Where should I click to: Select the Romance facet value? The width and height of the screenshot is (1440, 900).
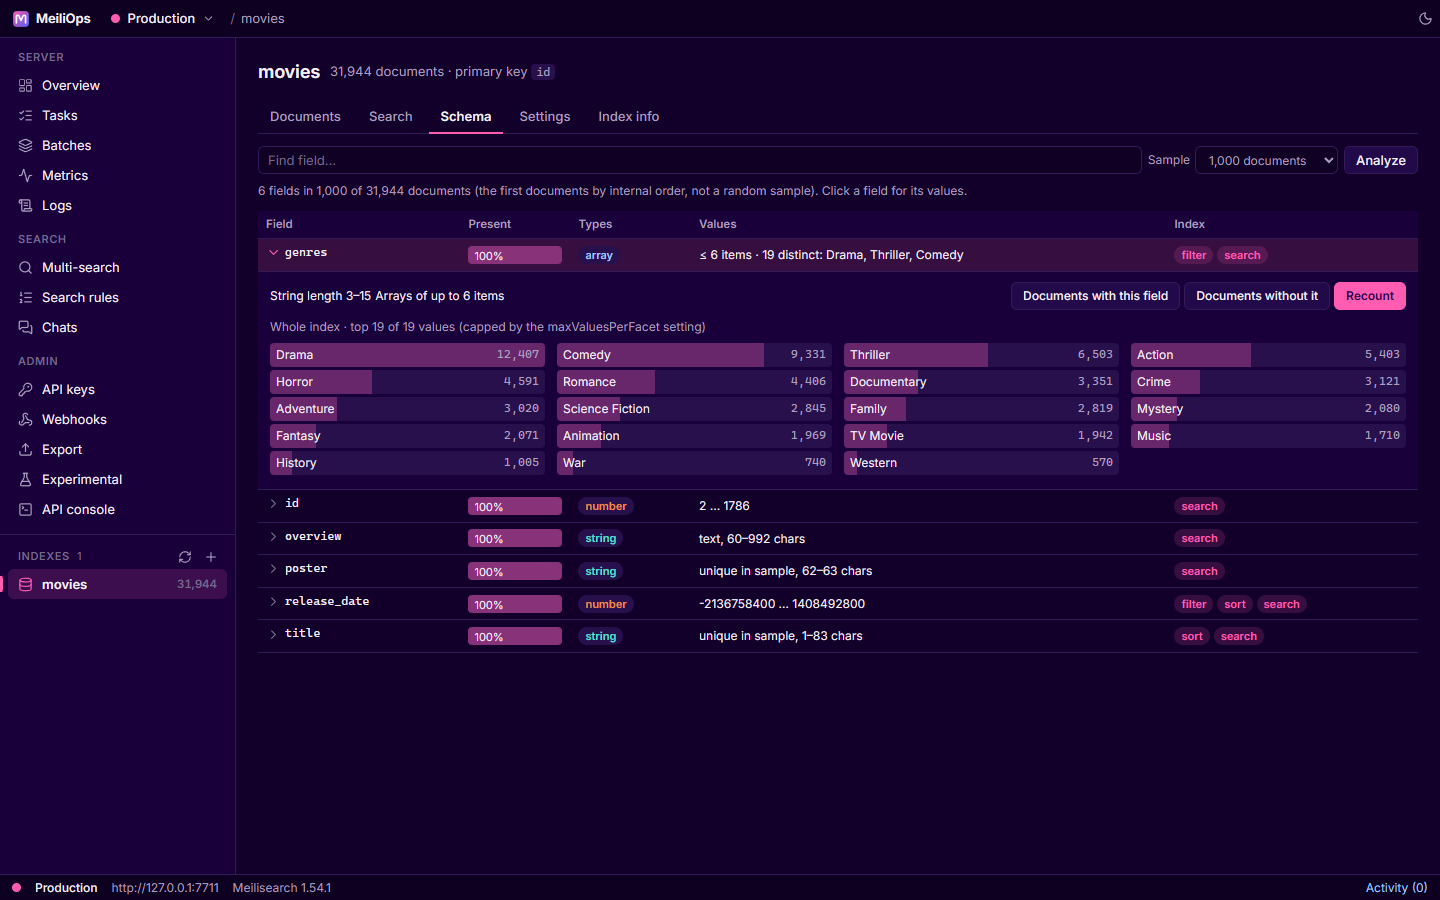pyautogui.click(x=694, y=382)
